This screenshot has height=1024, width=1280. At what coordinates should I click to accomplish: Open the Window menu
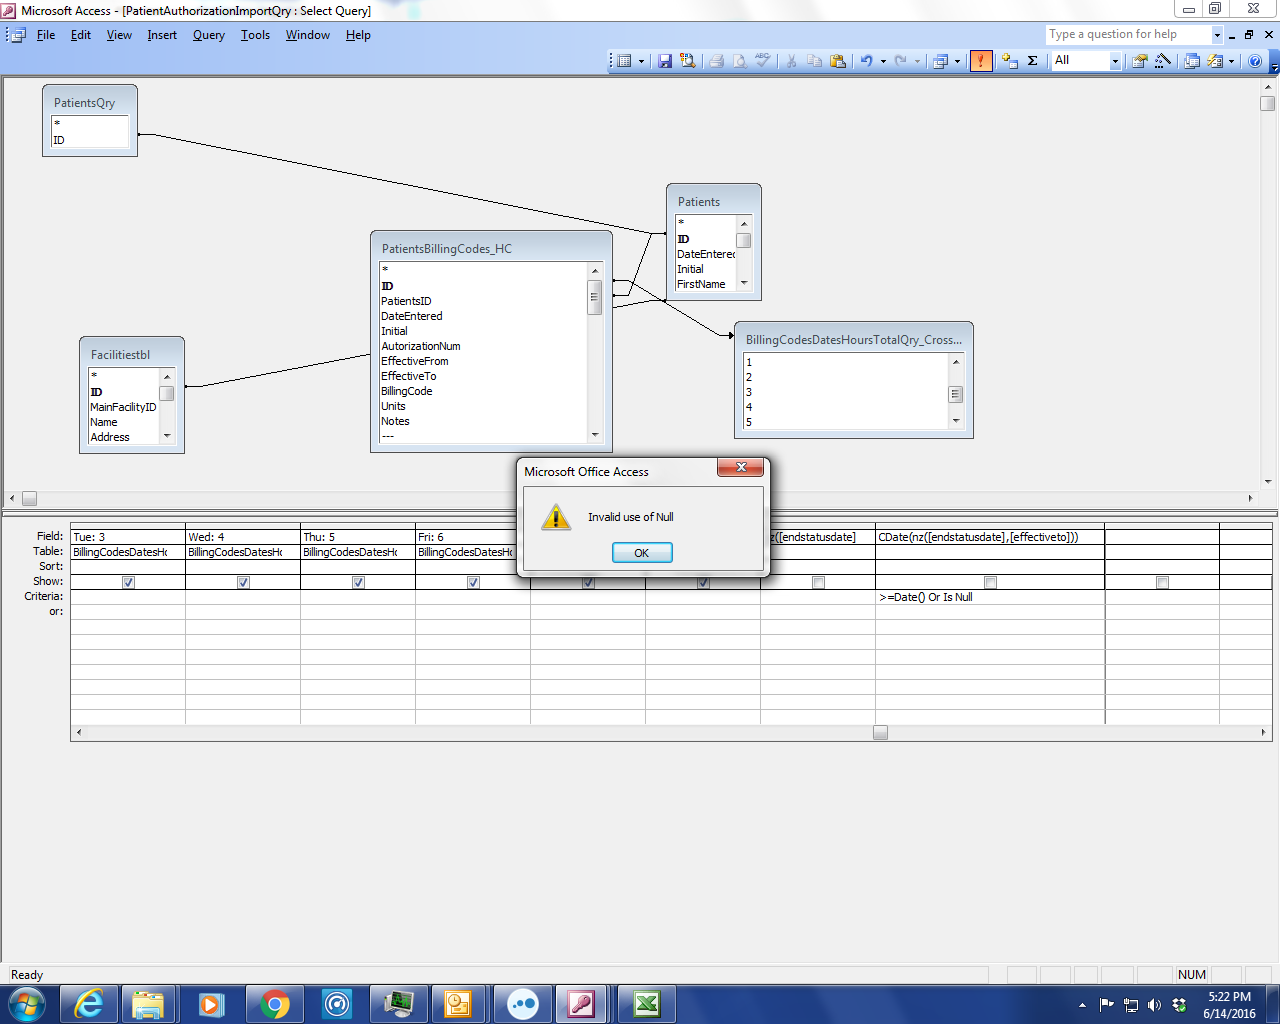click(307, 35)
